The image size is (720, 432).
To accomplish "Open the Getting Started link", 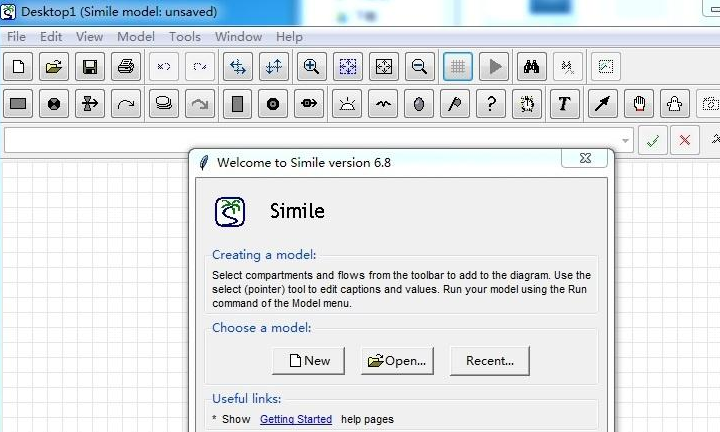I will [296, 419].
